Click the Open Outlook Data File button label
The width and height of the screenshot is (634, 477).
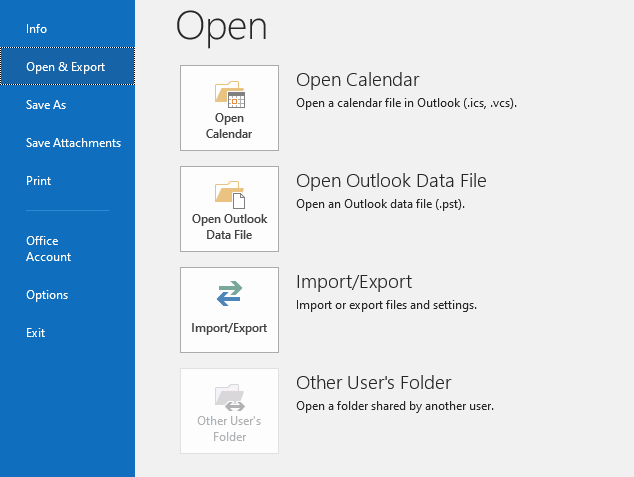coord(229,227)
